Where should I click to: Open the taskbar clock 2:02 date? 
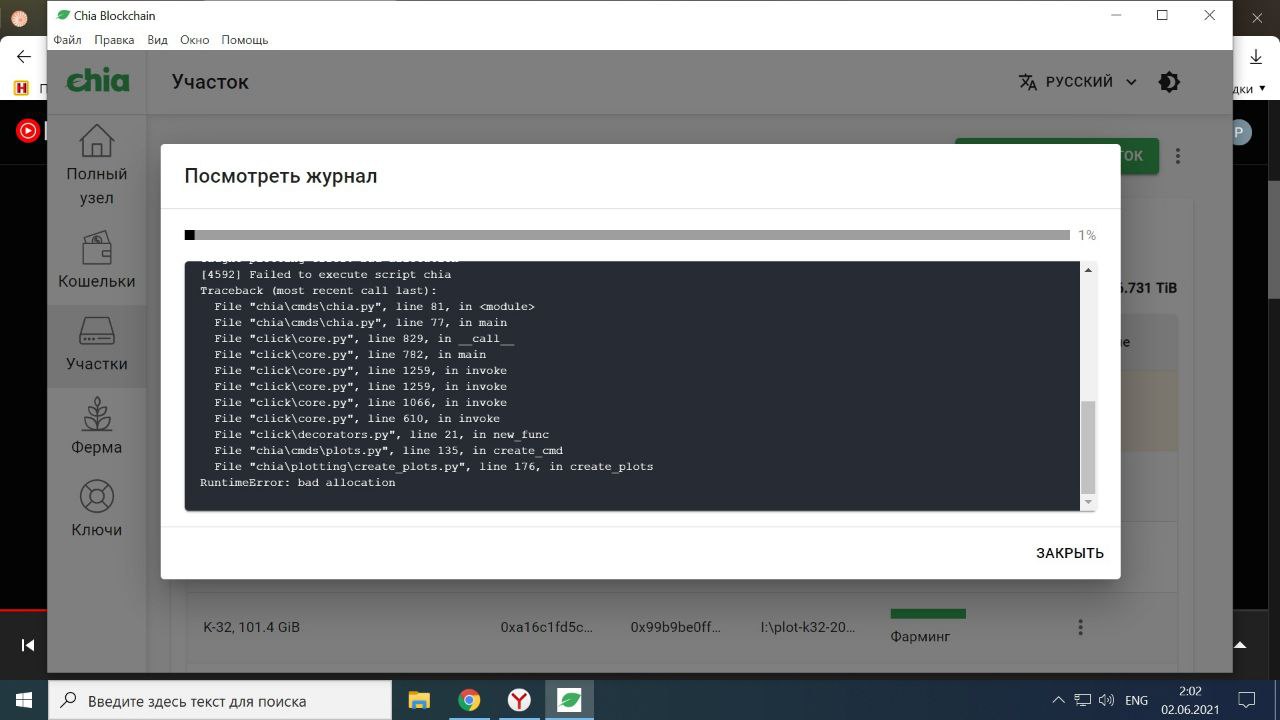click(x=1190, y=700)
